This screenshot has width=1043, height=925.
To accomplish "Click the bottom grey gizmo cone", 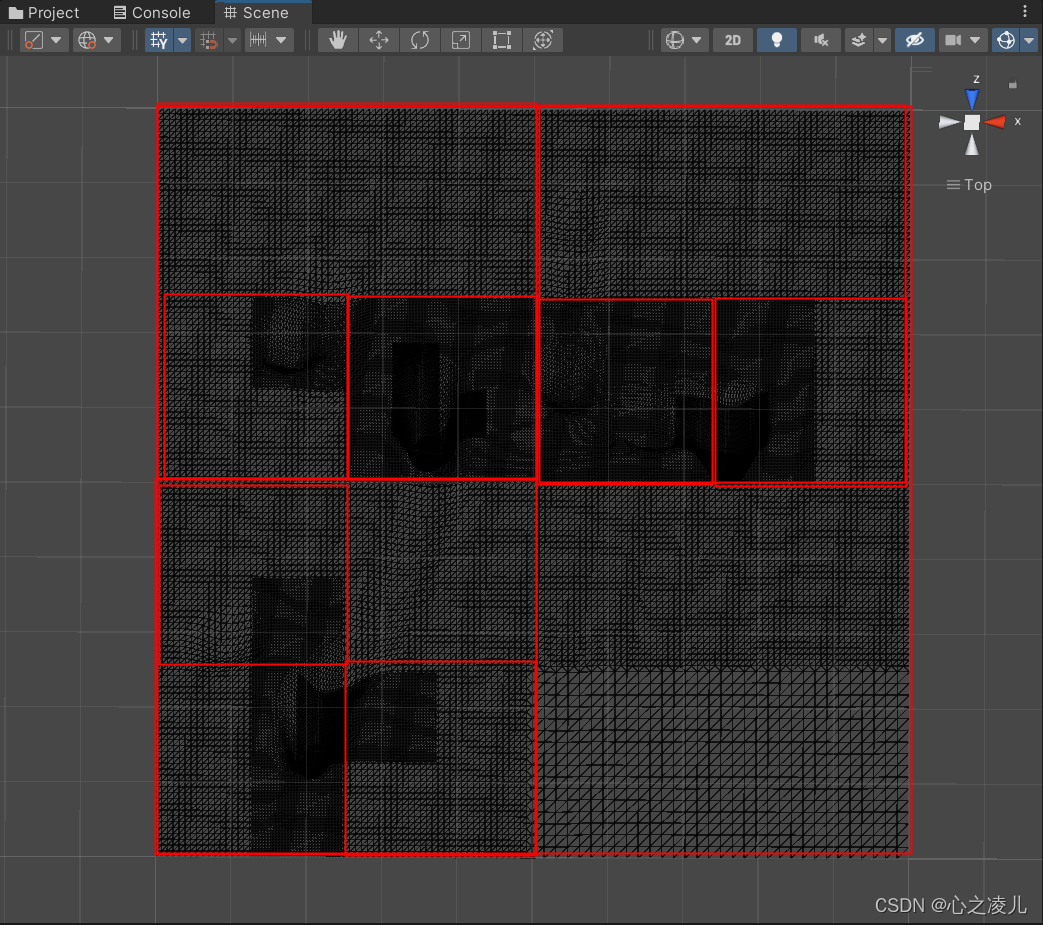I will [x=972, y=145].
